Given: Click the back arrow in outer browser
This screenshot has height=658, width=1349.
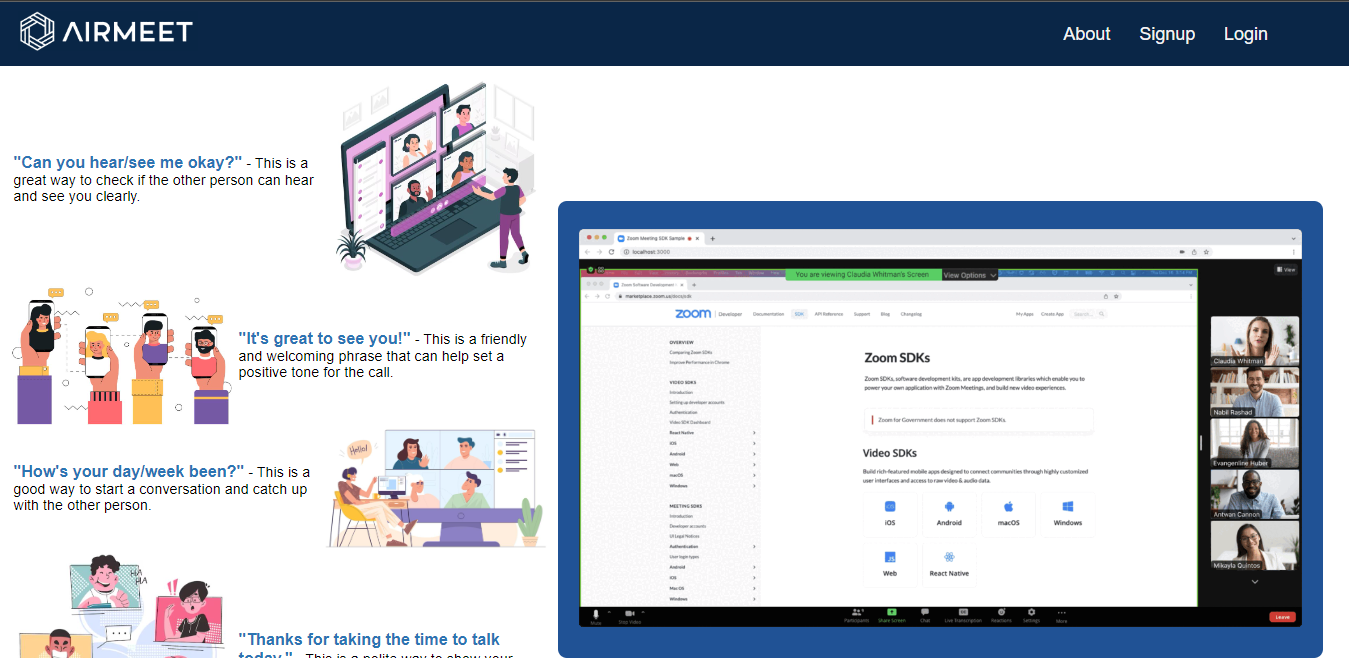Looking at the screenshot, I should (587, 252).
